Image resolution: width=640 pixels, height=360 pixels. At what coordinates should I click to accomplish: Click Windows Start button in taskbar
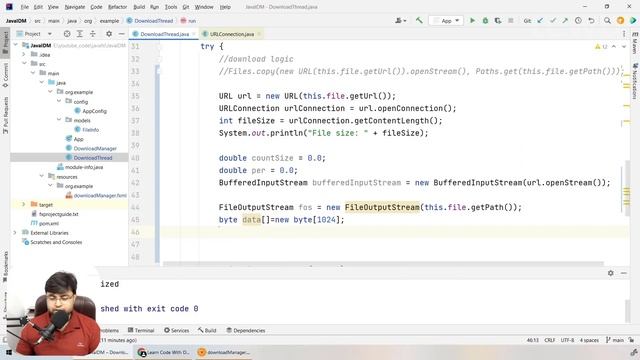(x=9, y=352)
